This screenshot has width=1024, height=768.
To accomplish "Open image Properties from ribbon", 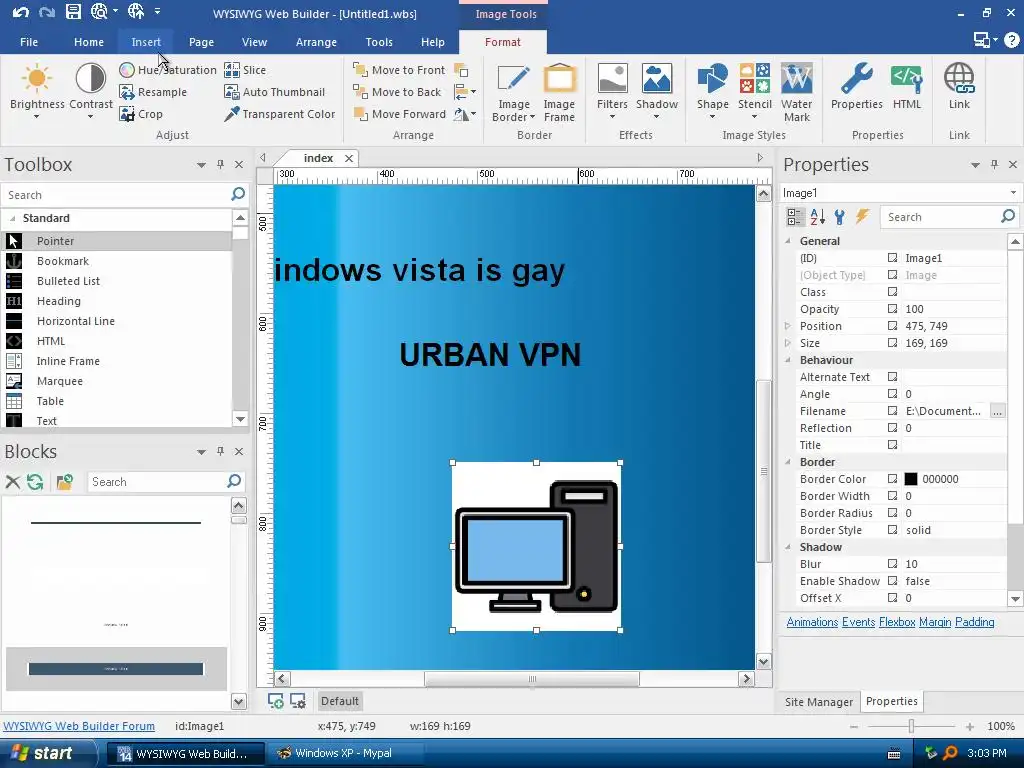I will [x=856, y=86].
